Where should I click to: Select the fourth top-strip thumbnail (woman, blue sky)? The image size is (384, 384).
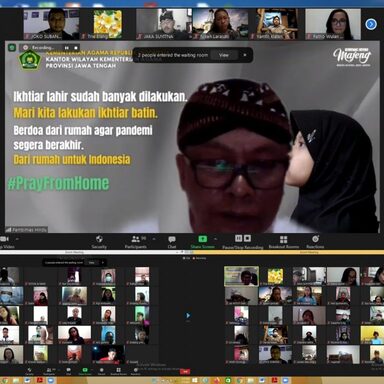point(220,24)
